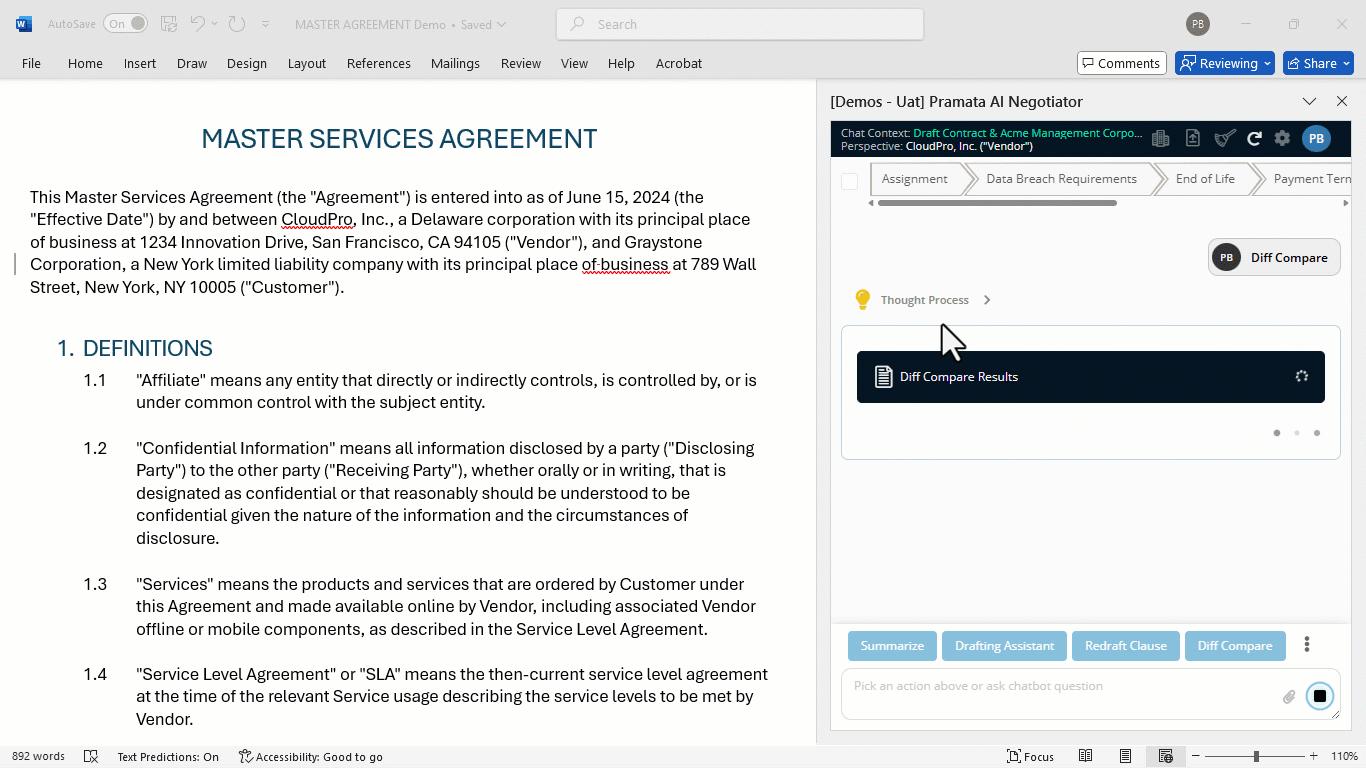Go to the Mailings ribbon tab

(455, 63)
